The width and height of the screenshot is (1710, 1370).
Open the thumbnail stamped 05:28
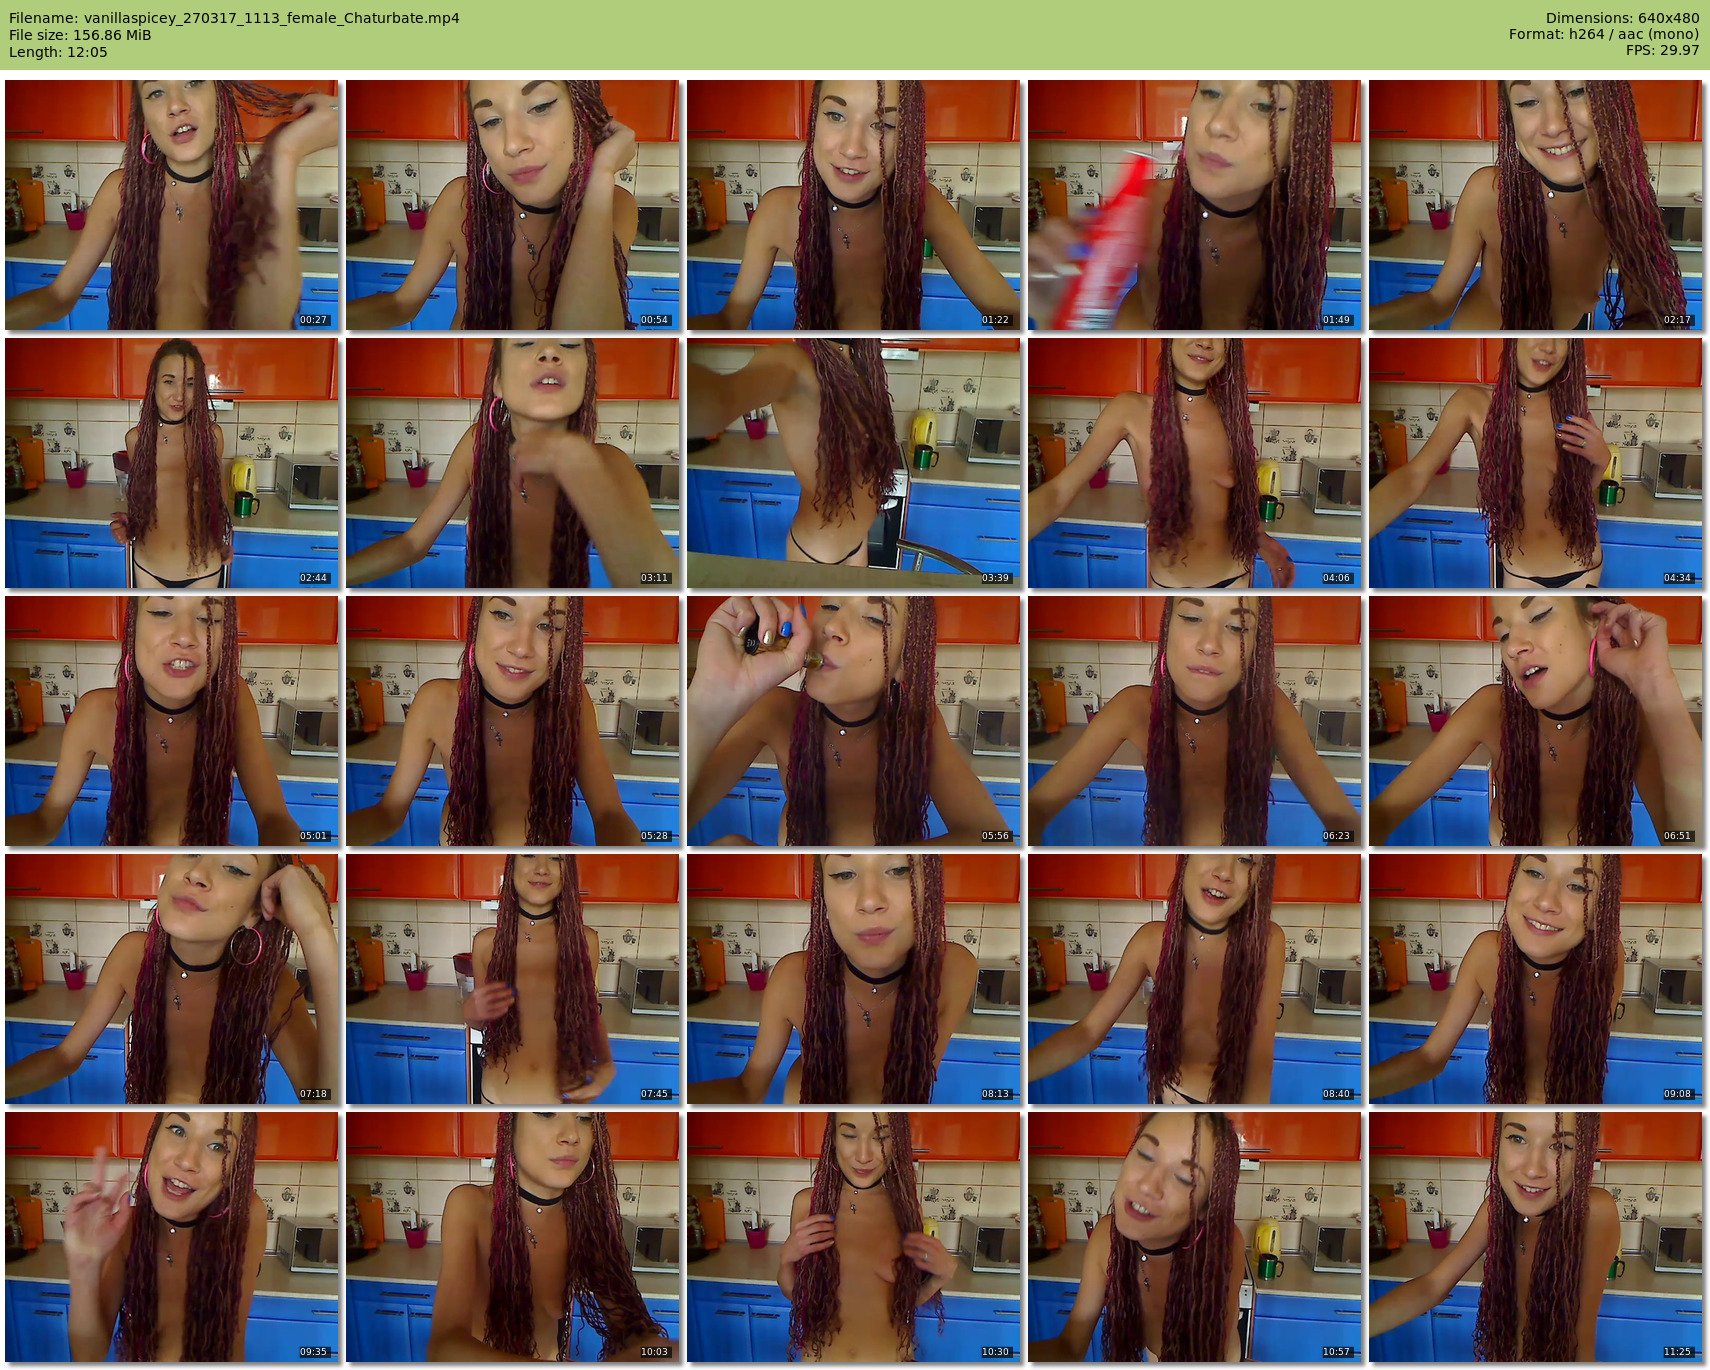pyautogui.click(x=513, y=721)
